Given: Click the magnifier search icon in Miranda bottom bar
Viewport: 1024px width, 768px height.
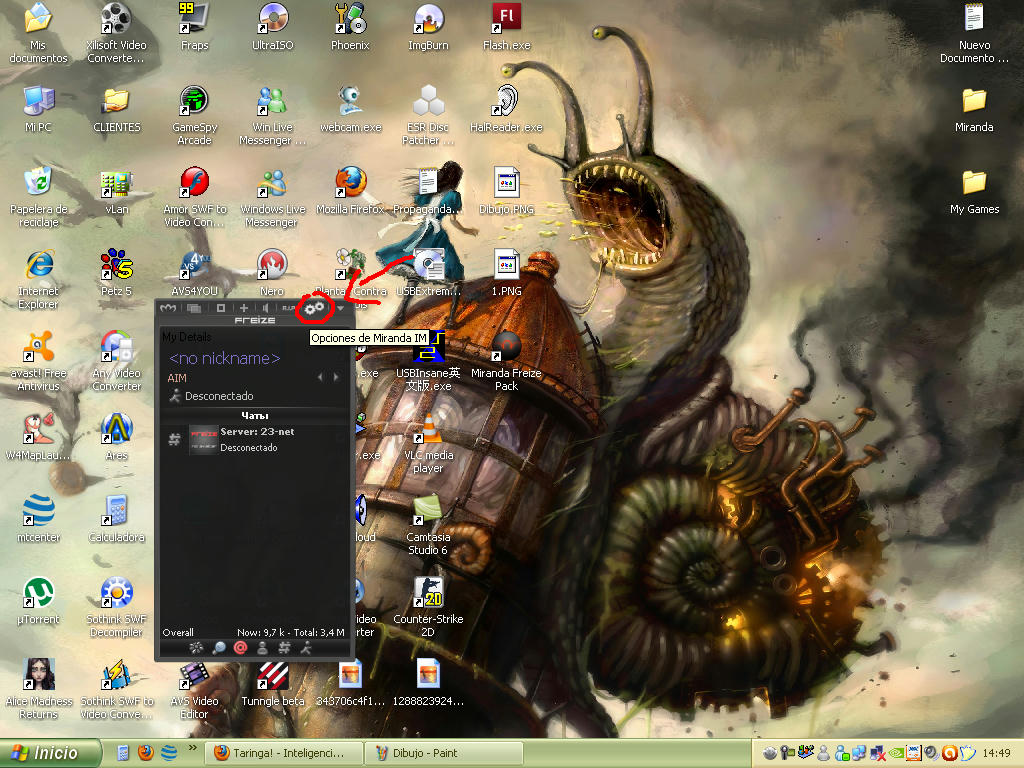Looking at the screenshot, I should (x=219, y=648).
